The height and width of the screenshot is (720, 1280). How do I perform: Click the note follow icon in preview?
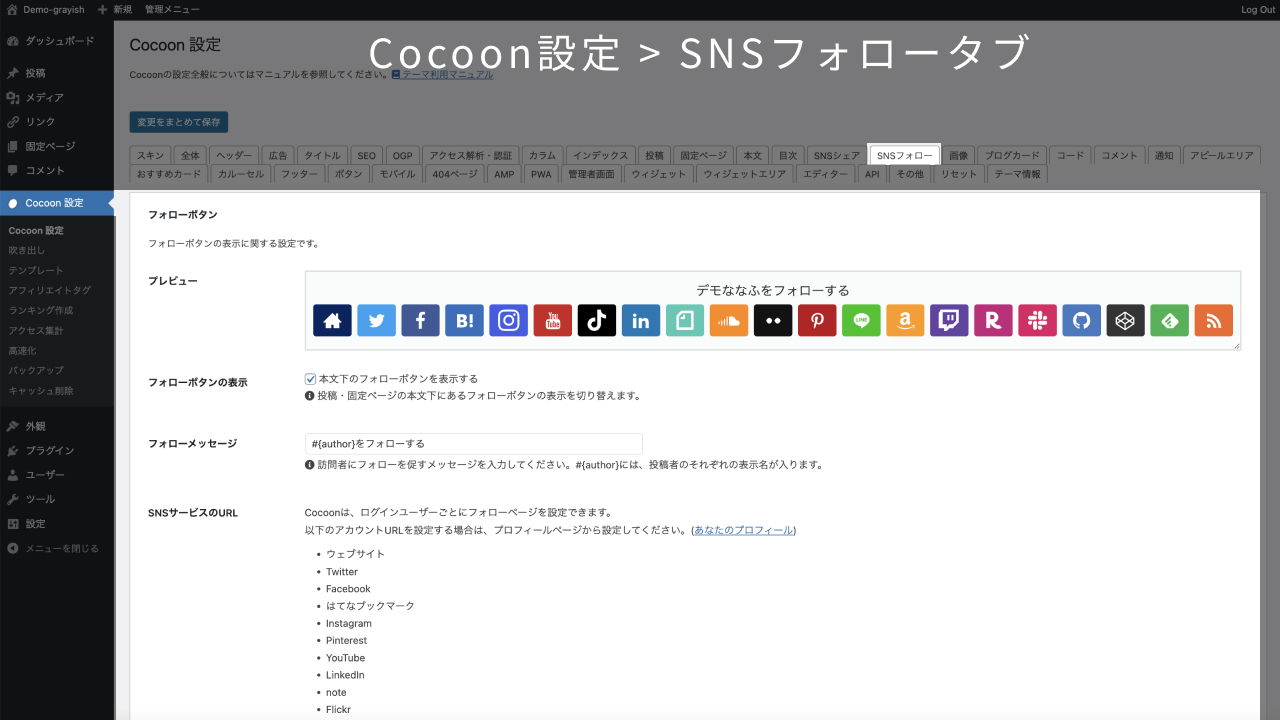click(x=685, y=320)
